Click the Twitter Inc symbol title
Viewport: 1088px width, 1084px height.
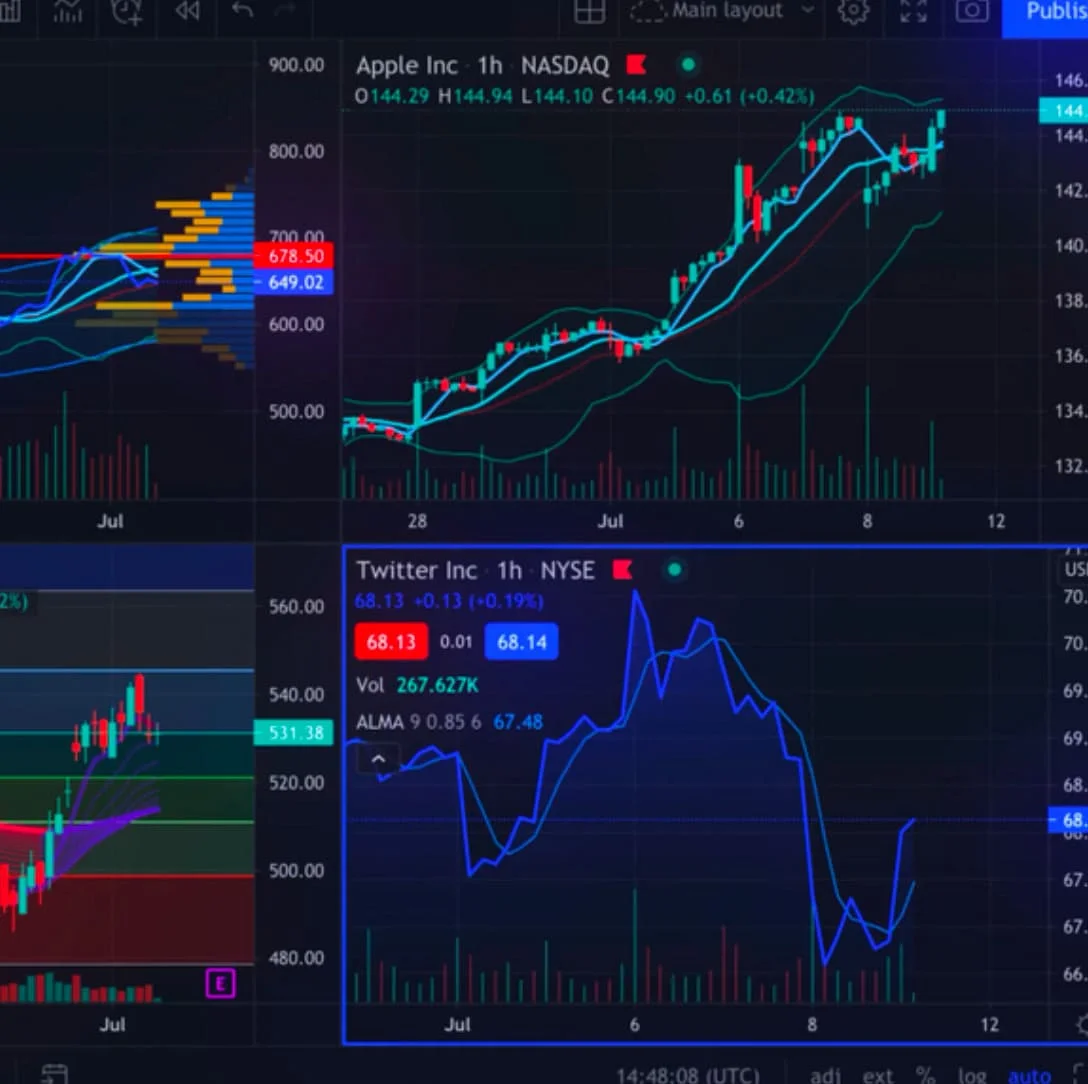pyautogui.click(x=416, y=570)
